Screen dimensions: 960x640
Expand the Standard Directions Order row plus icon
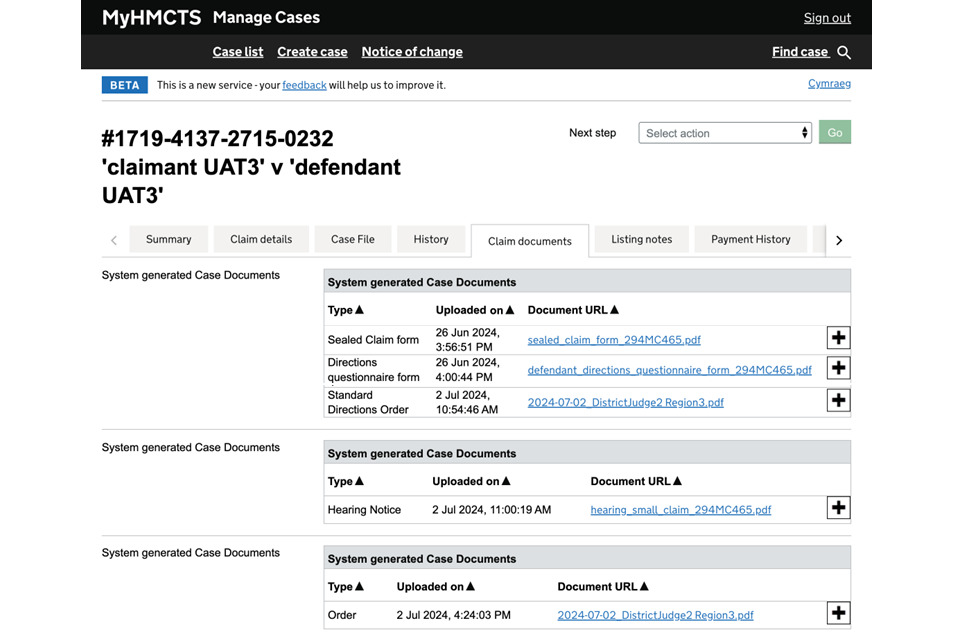(x=838, y=400)
